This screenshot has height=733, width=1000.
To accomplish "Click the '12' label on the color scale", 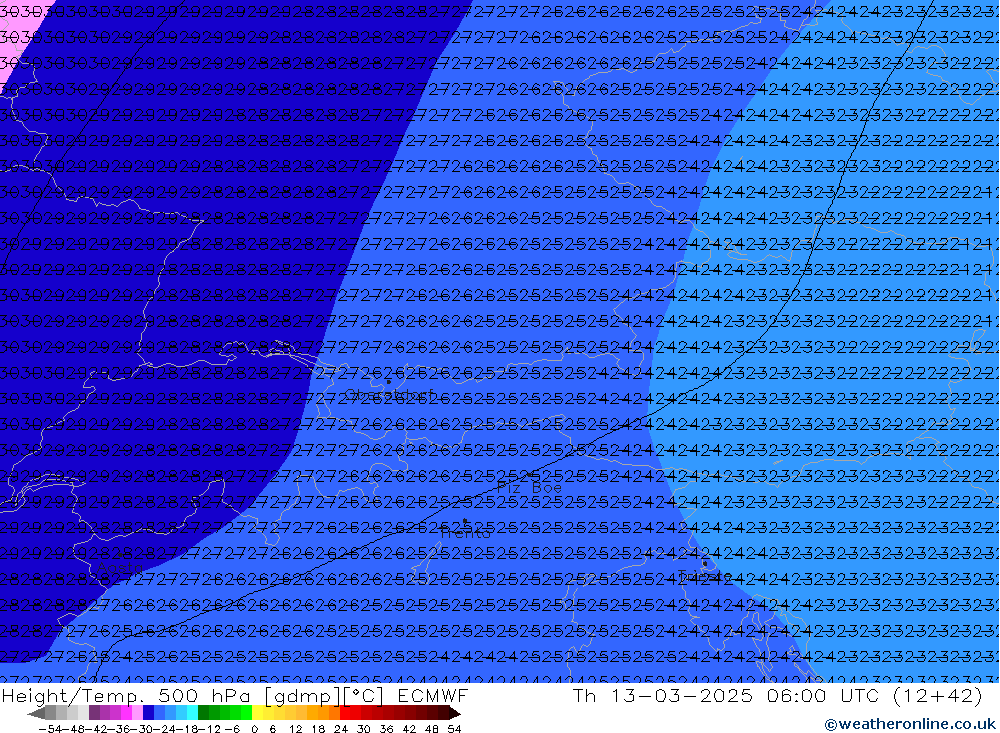I will (x=295, y=729).
